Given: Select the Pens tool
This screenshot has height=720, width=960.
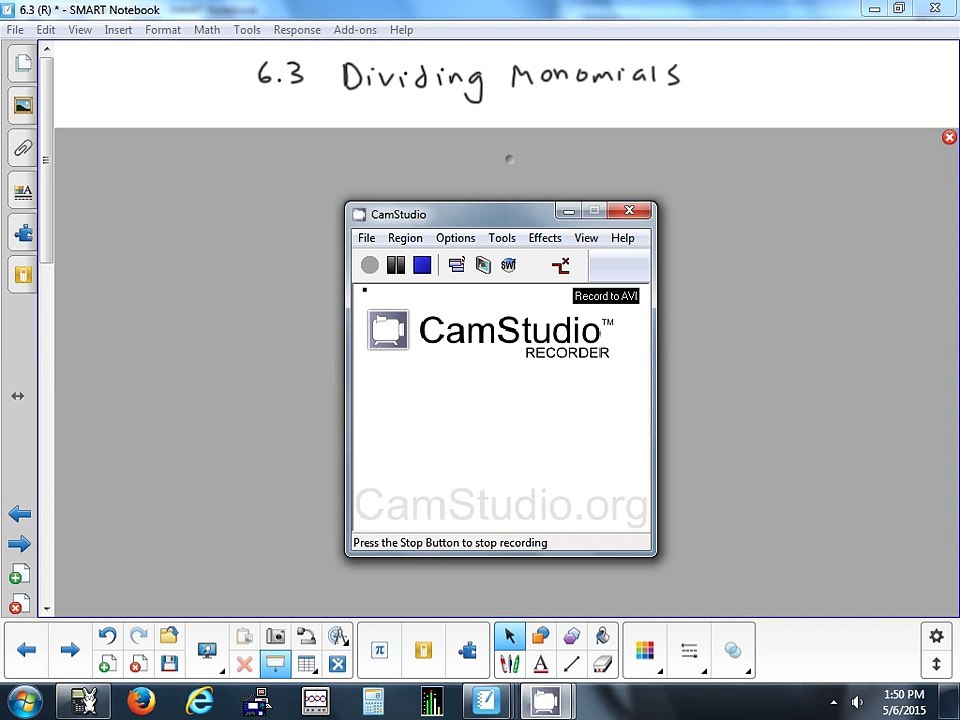Looking at the screenshot, I should [x=509, y=664].
